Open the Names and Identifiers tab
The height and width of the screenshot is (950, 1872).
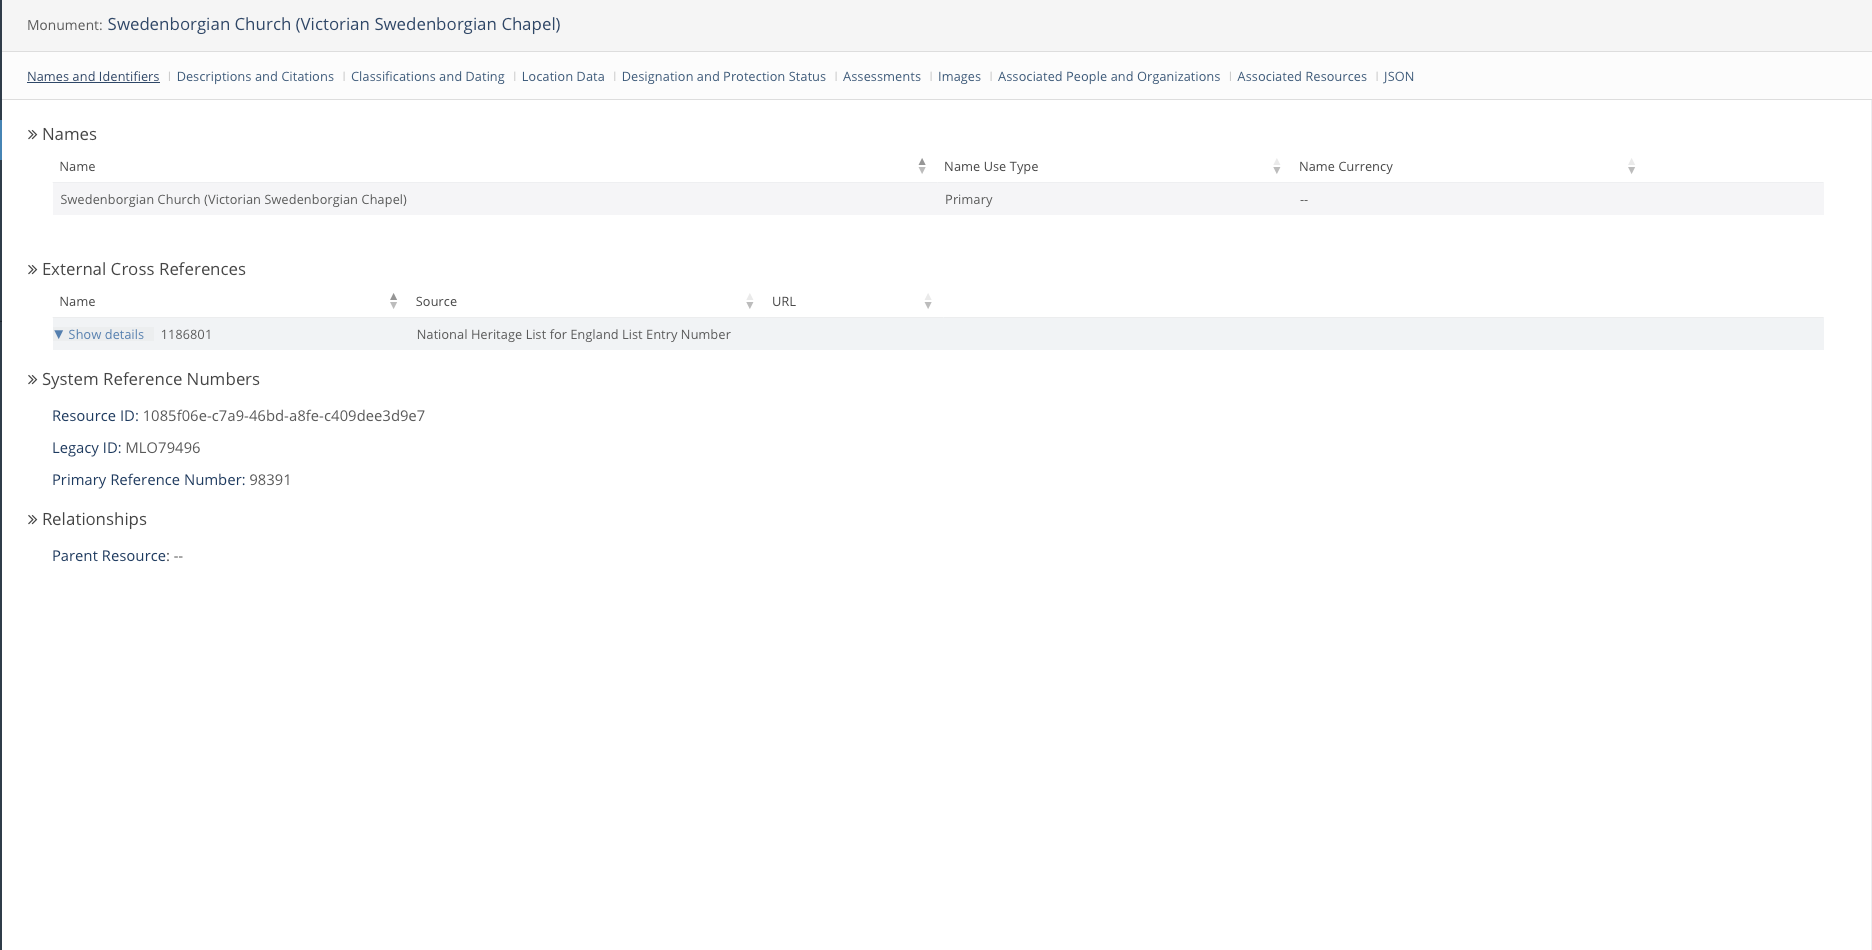(93, 76)
